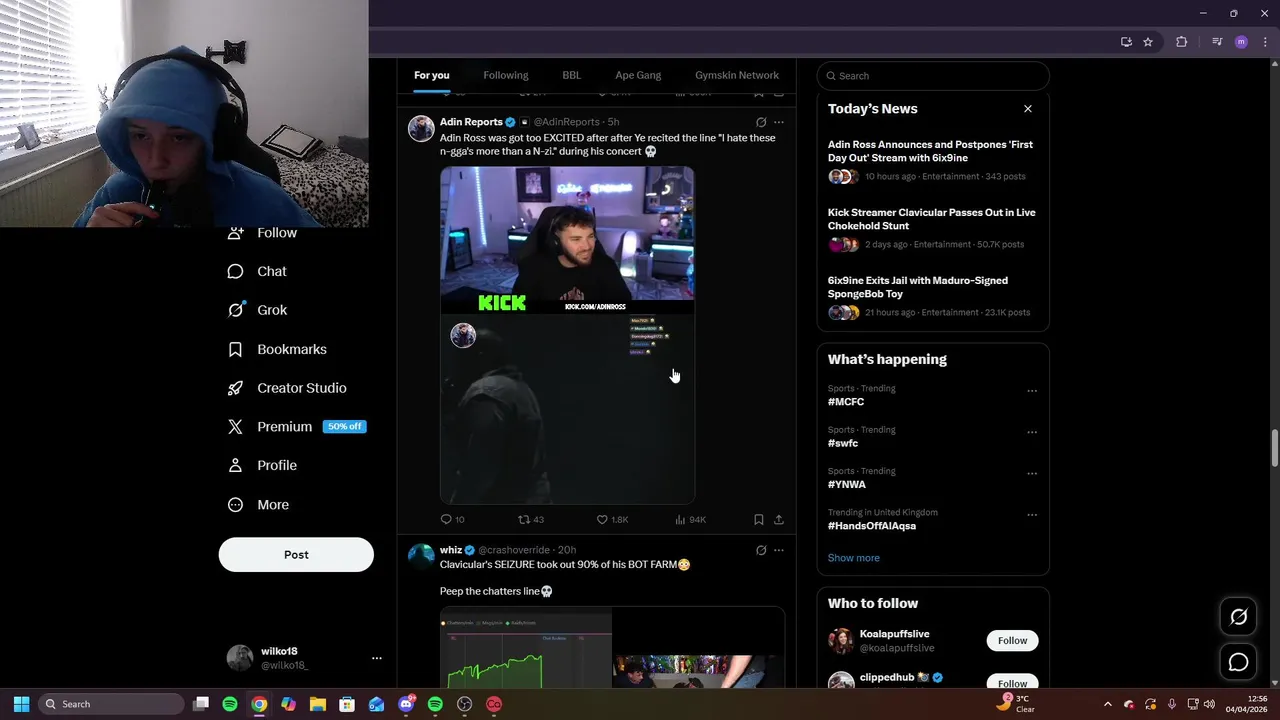Open the floating messages button
Screen dimensions: 1280x720
(x=1238, y=662)
